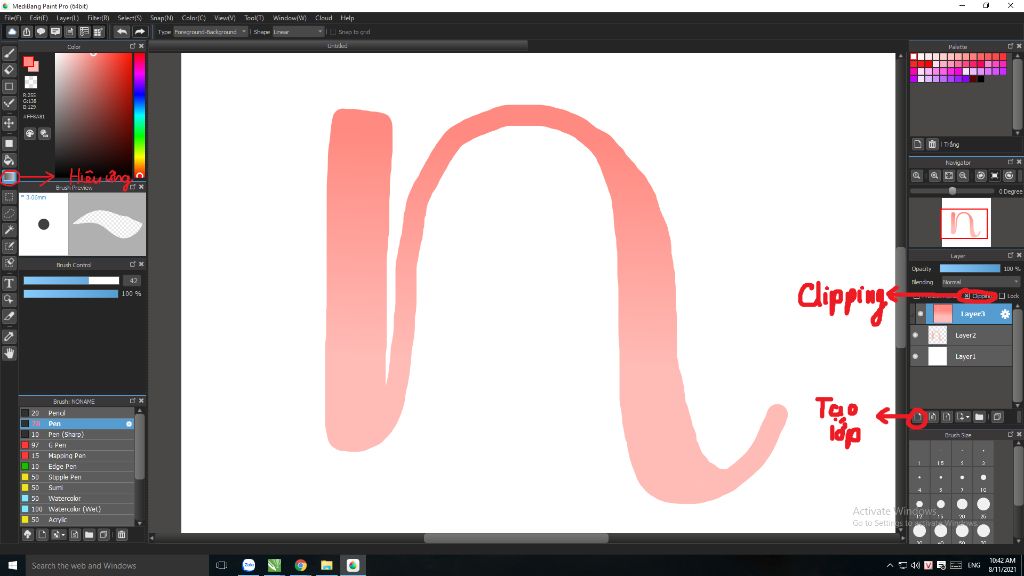Select the Fill rectangle tool
This screenshot has width=1024, height=576.
tap(9, 143)
